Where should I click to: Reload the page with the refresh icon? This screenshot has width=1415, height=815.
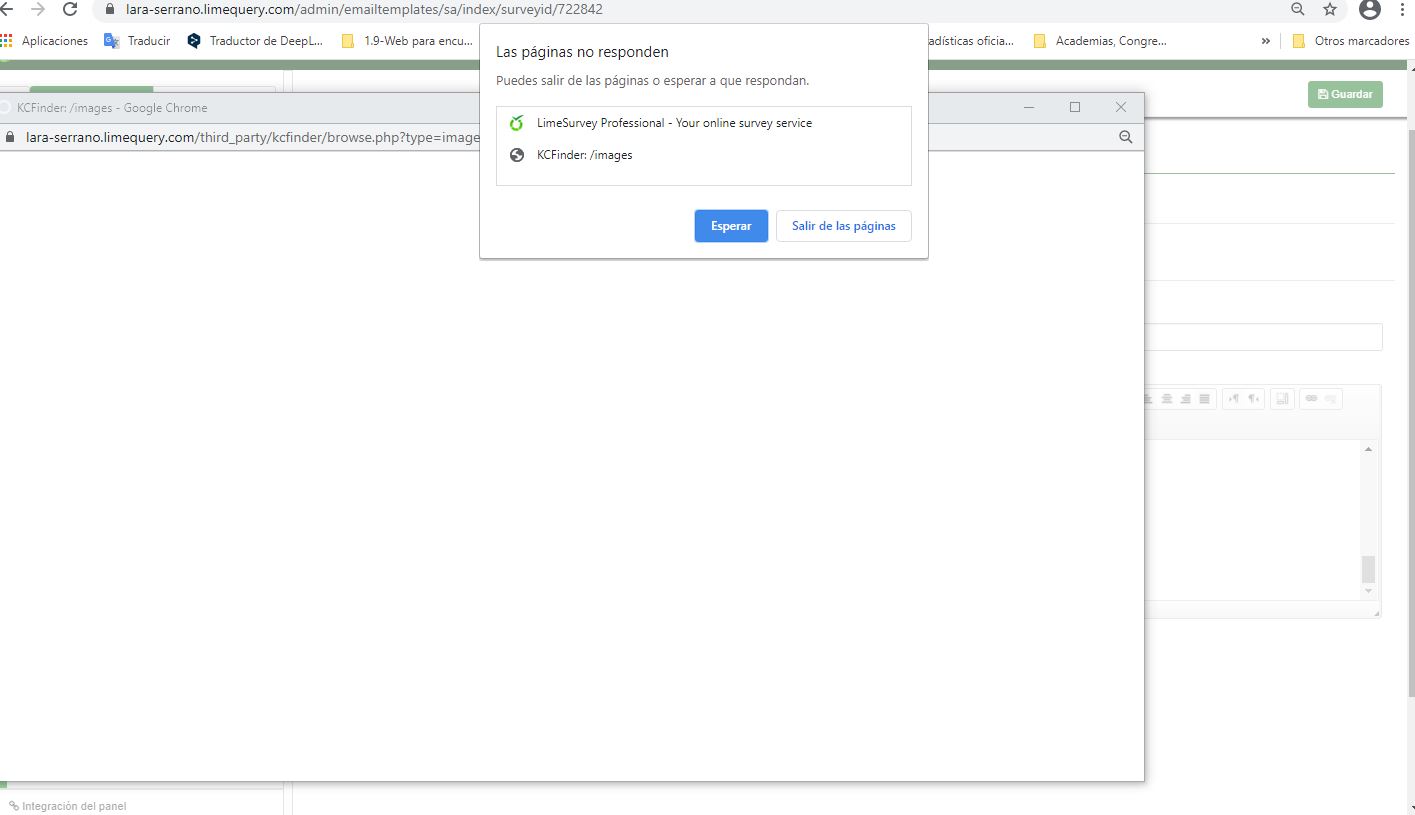point(70,9)
